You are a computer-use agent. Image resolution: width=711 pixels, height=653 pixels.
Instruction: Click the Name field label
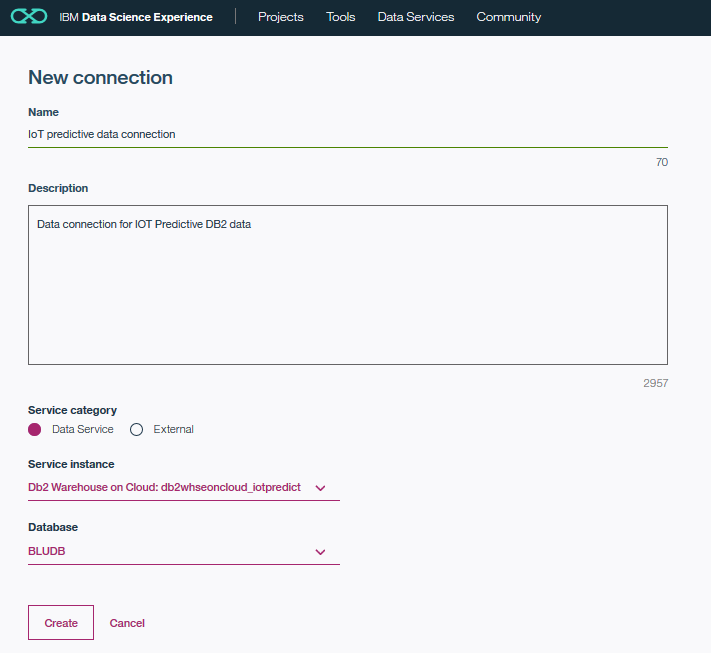click(44, 112)
